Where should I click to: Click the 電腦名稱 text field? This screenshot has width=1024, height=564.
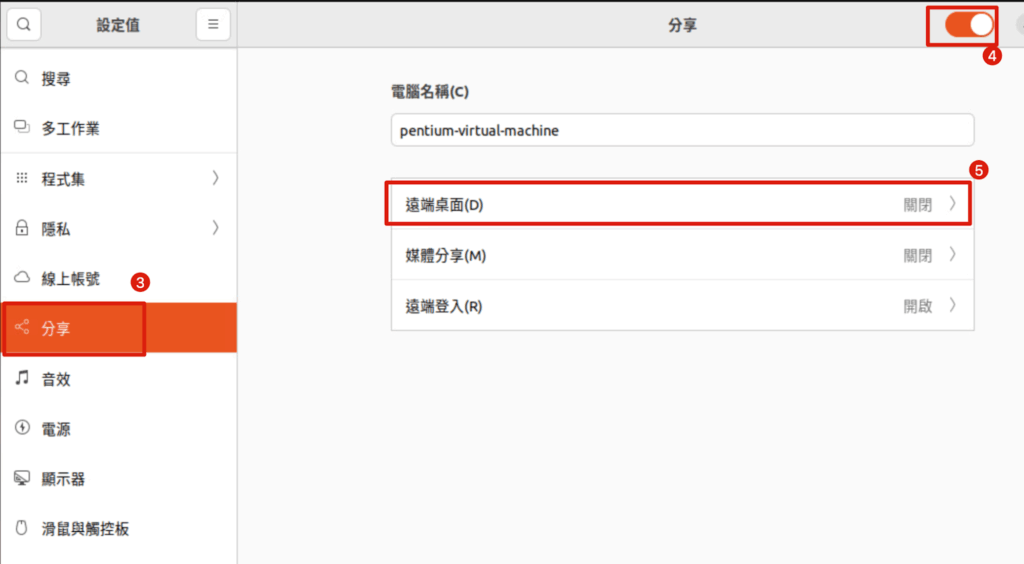coord(681,131)
